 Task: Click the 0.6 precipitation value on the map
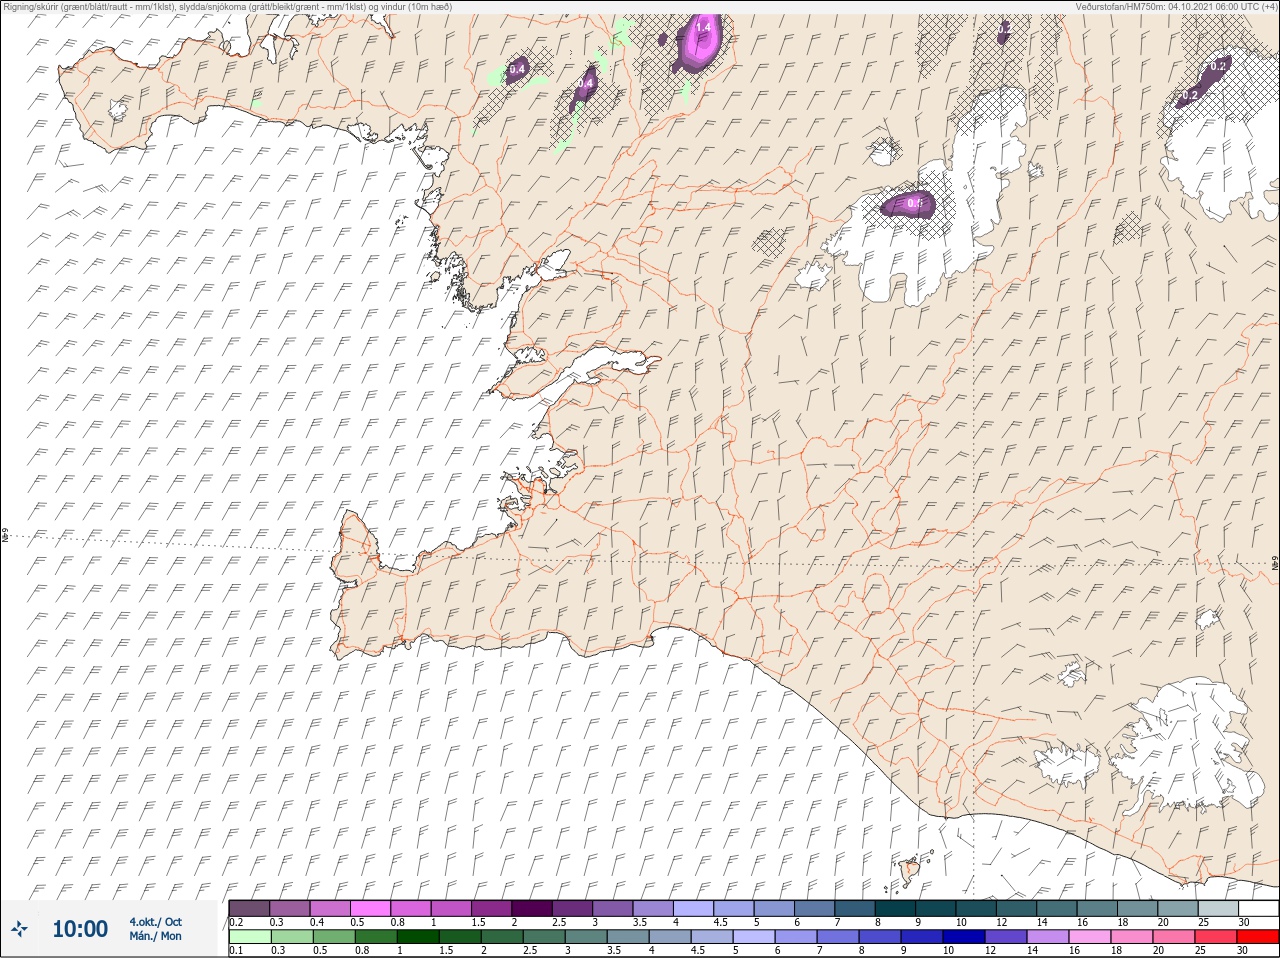point(915,204)
